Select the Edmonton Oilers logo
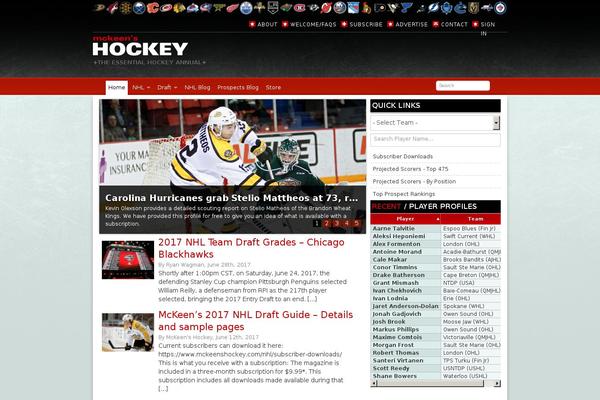 [246, 8]
